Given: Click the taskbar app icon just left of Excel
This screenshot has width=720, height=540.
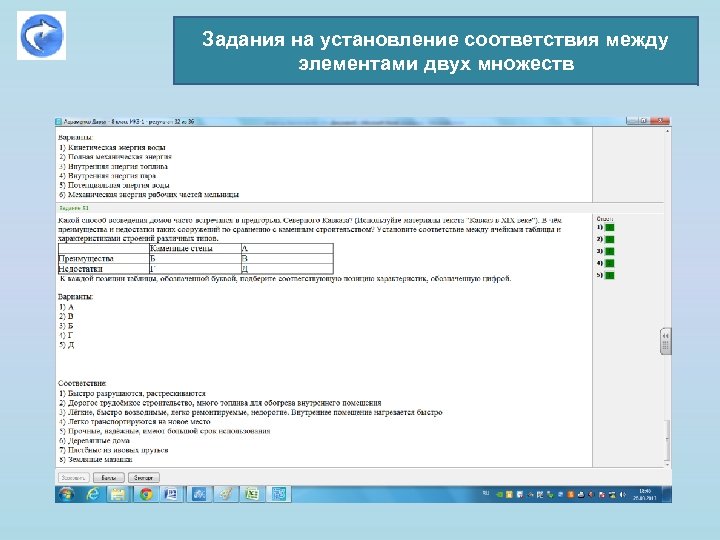Looking at the screenshot, I should point(225,494).
